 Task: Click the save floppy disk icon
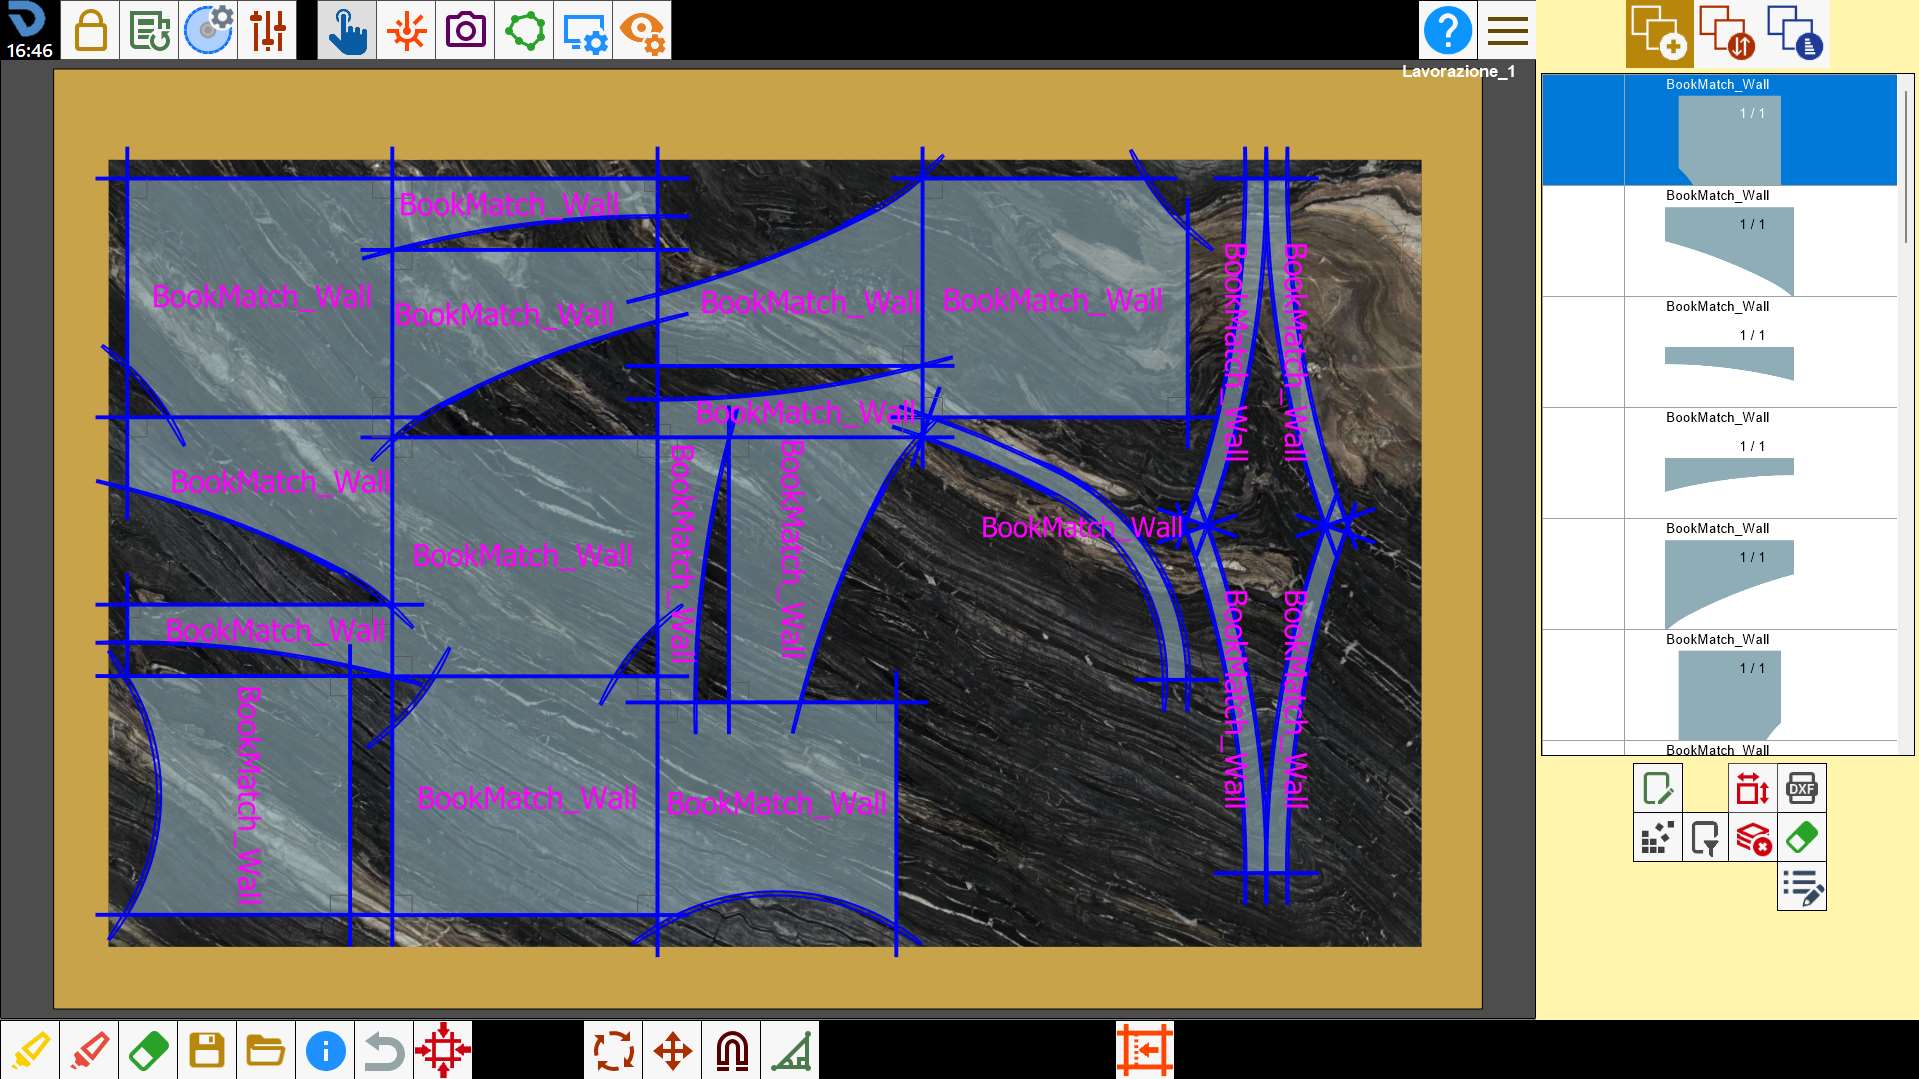point(207,1050)
